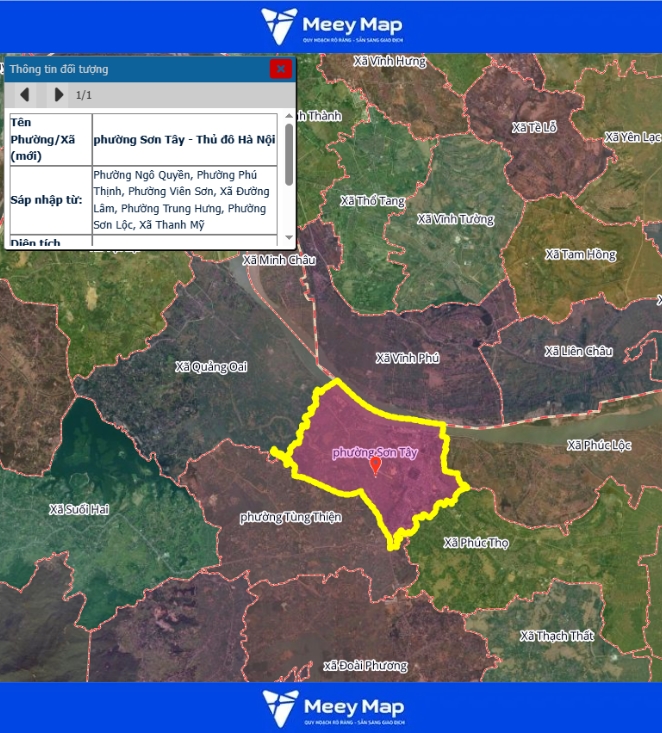Click the Xã Thổ Tang map region
The image size is (662, 733).
(x=373, y=201)
